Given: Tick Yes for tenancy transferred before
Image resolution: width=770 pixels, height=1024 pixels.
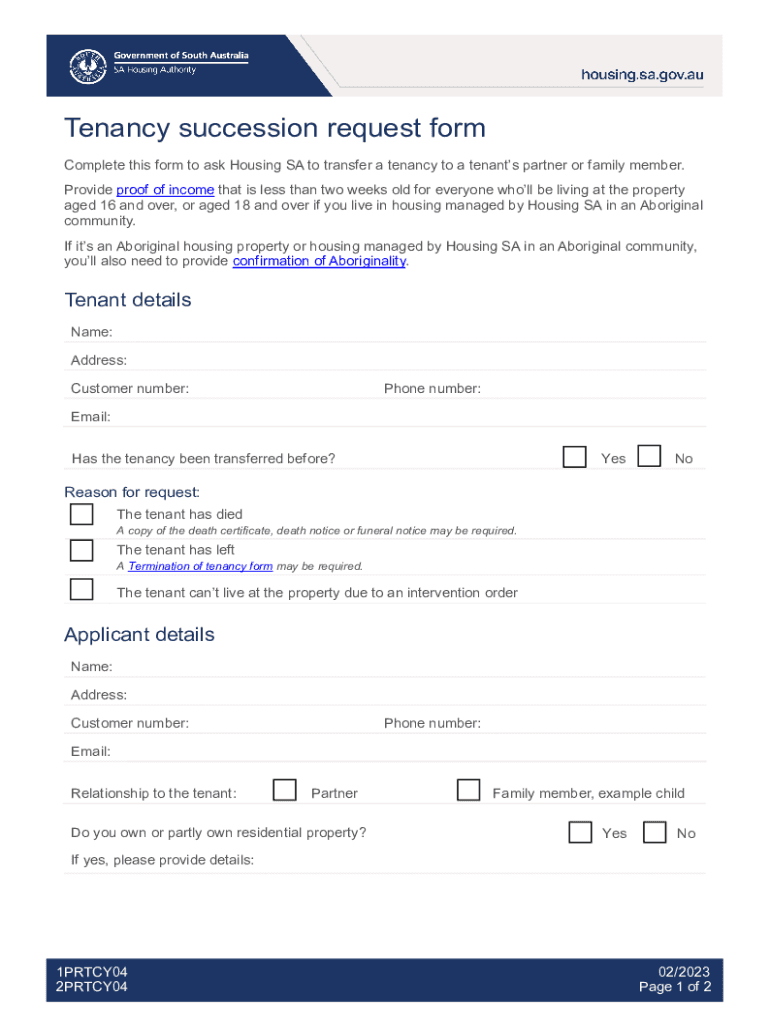Looking at the screenshot, I should pos(575,457).
